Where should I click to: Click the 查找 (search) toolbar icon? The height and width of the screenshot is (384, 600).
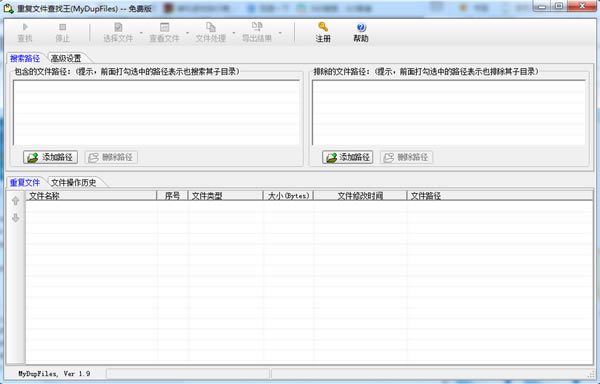pos(25,33)
